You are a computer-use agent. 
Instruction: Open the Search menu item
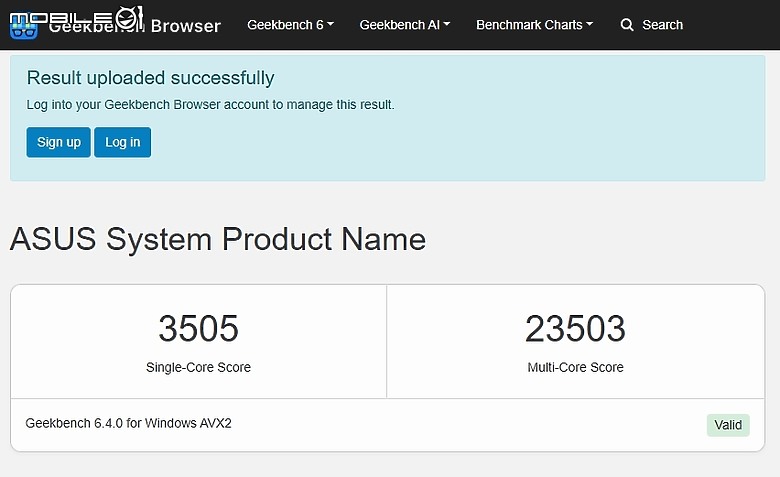[662, 25]
